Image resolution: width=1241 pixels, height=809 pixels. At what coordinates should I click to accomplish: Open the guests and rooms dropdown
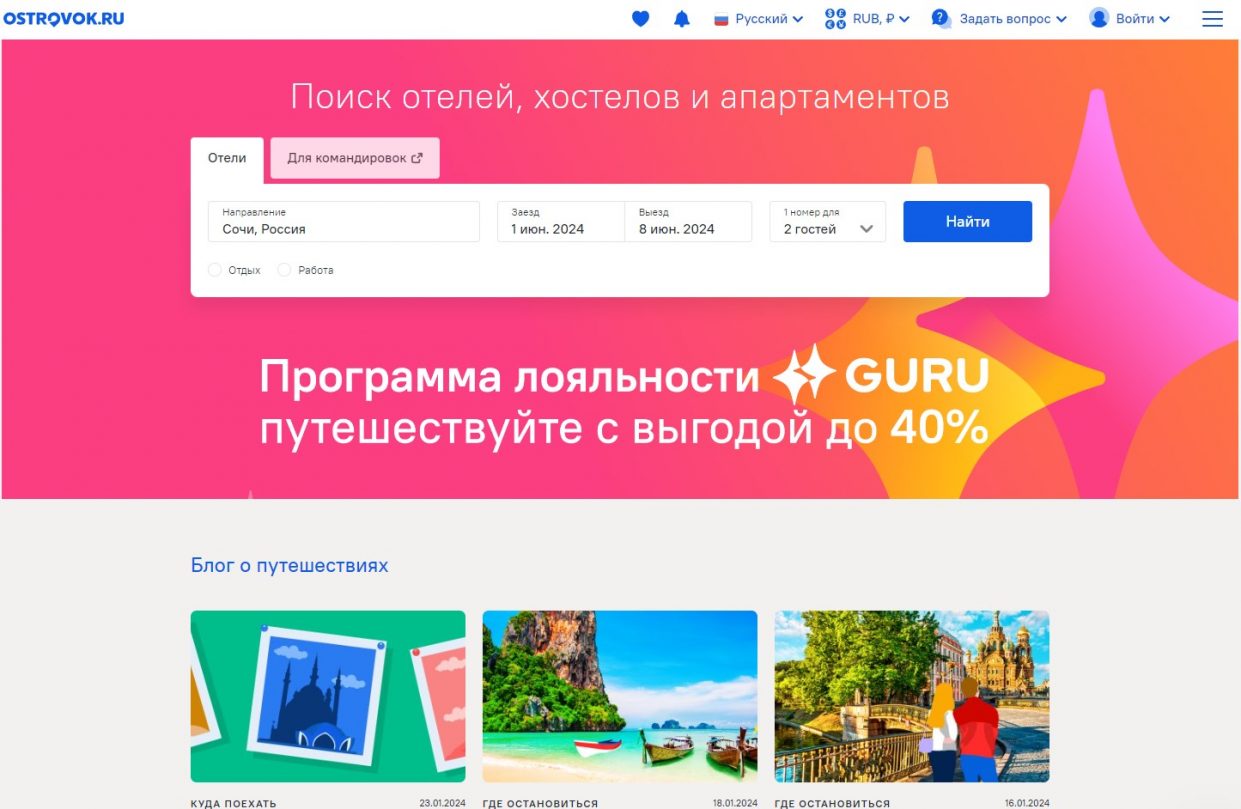click(827, 222)
